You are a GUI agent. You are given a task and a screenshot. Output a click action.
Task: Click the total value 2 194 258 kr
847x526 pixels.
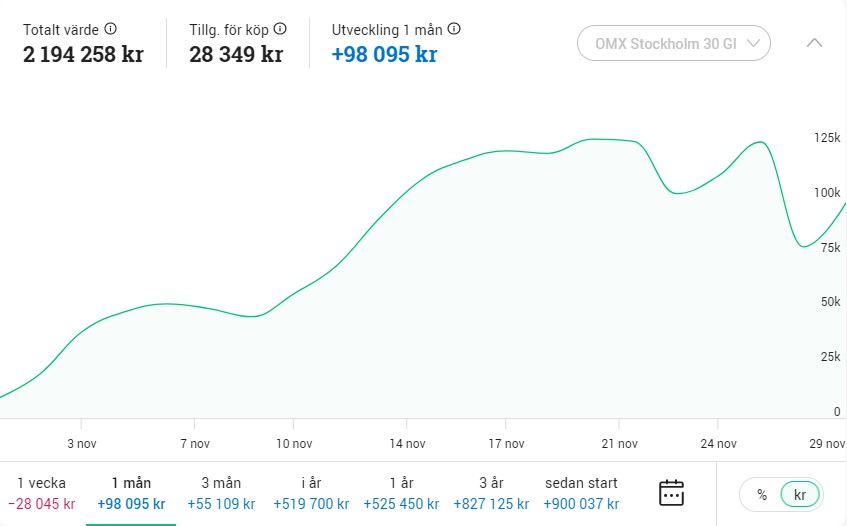point(83,54)
